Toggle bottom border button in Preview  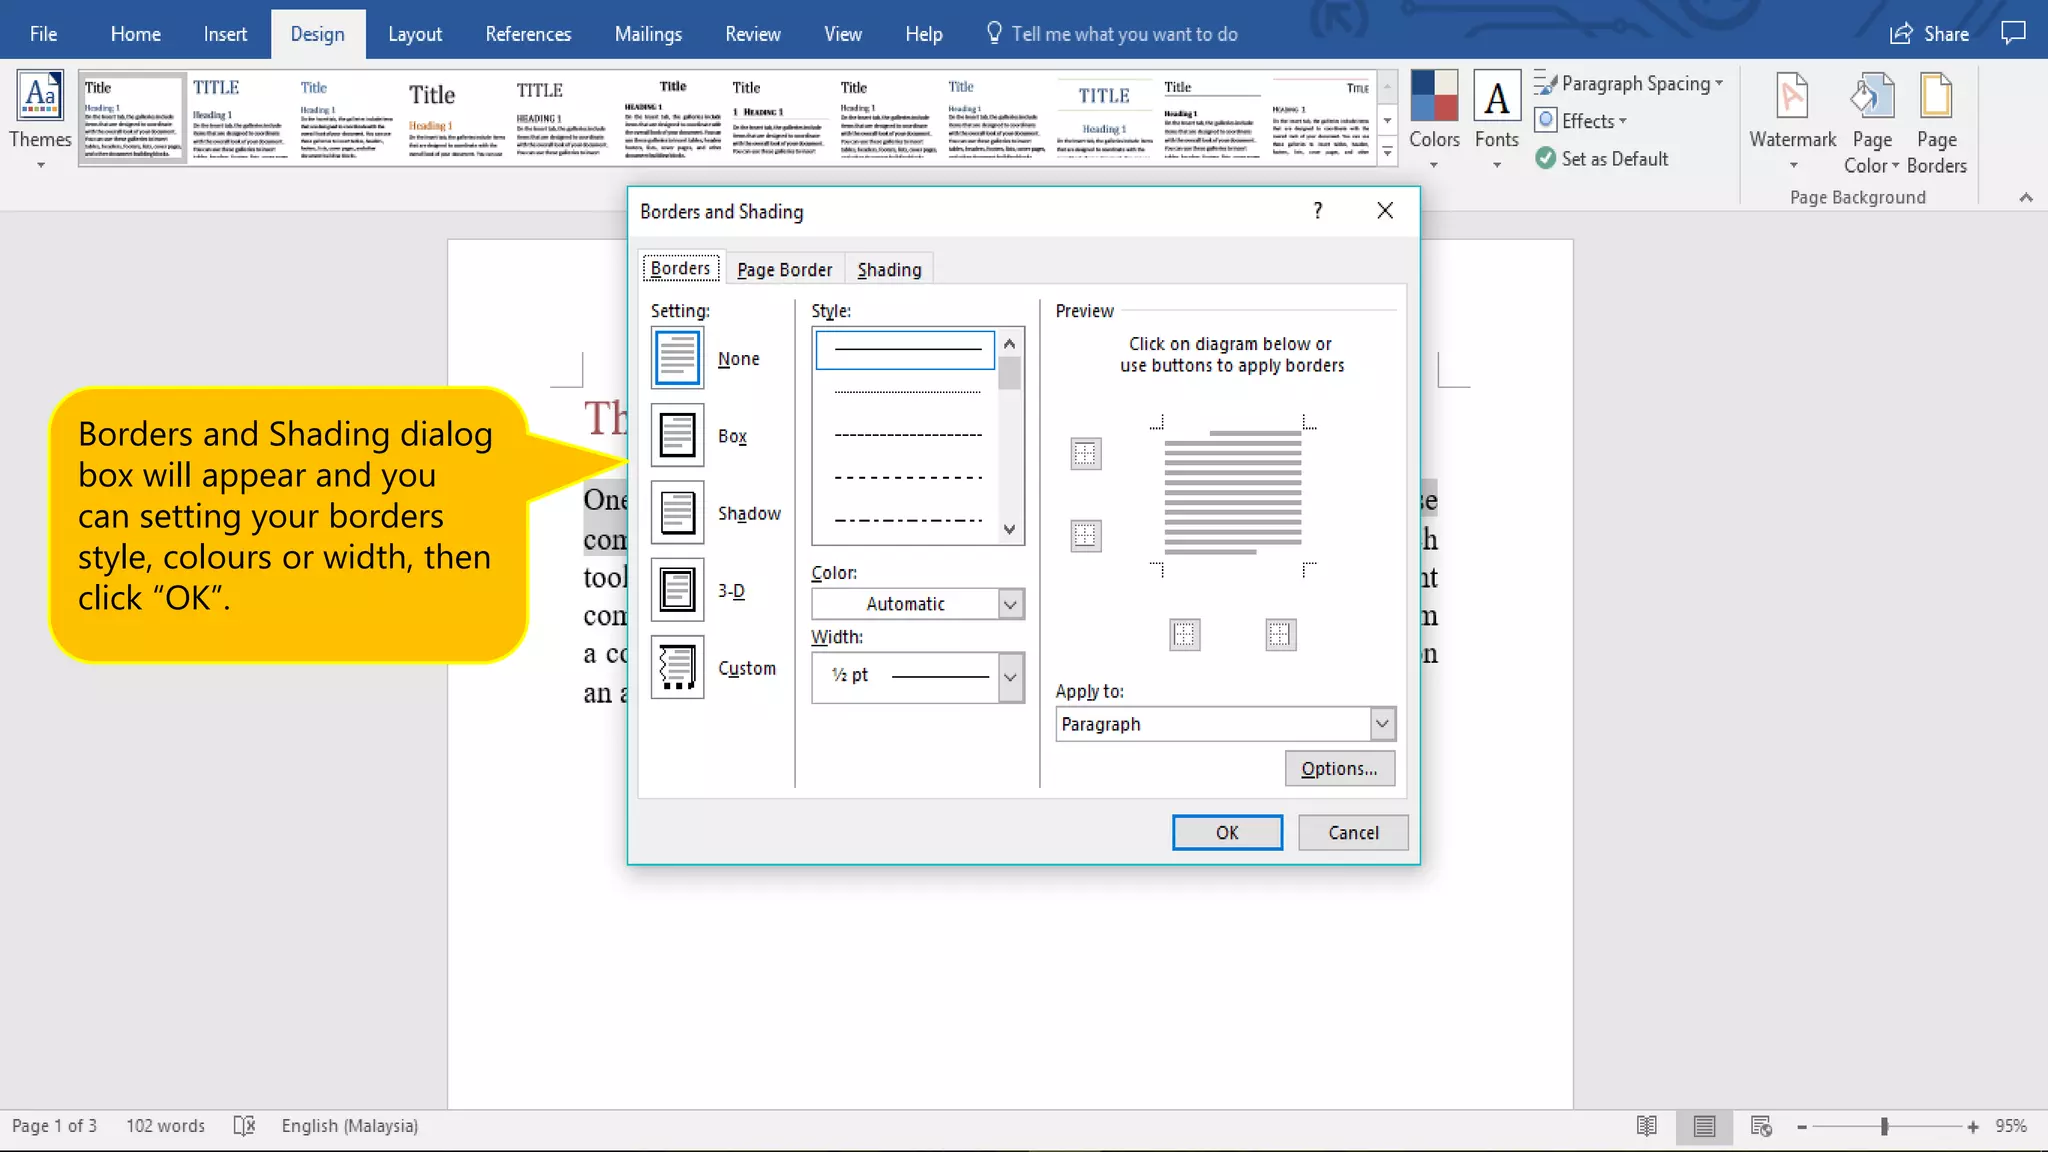1085,536
